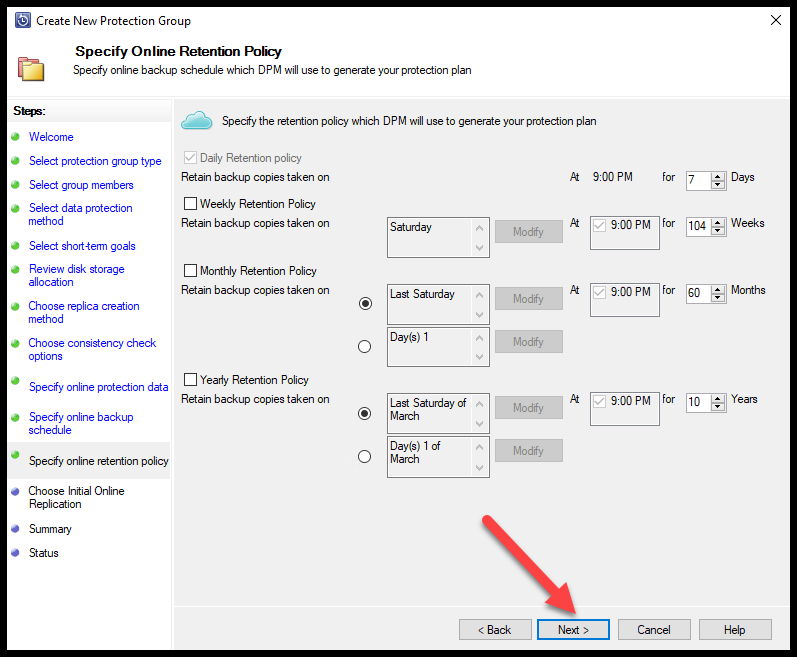Go to Specify online backup schedule step
Image resolution: width=797 pixels, height=657 pixels.
(x=81, y=423)
